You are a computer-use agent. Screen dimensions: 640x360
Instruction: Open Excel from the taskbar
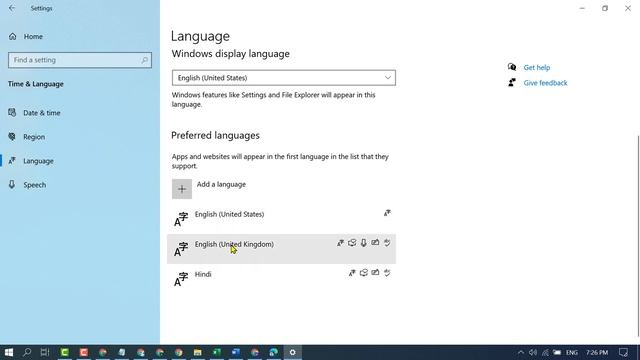[217, 352]
